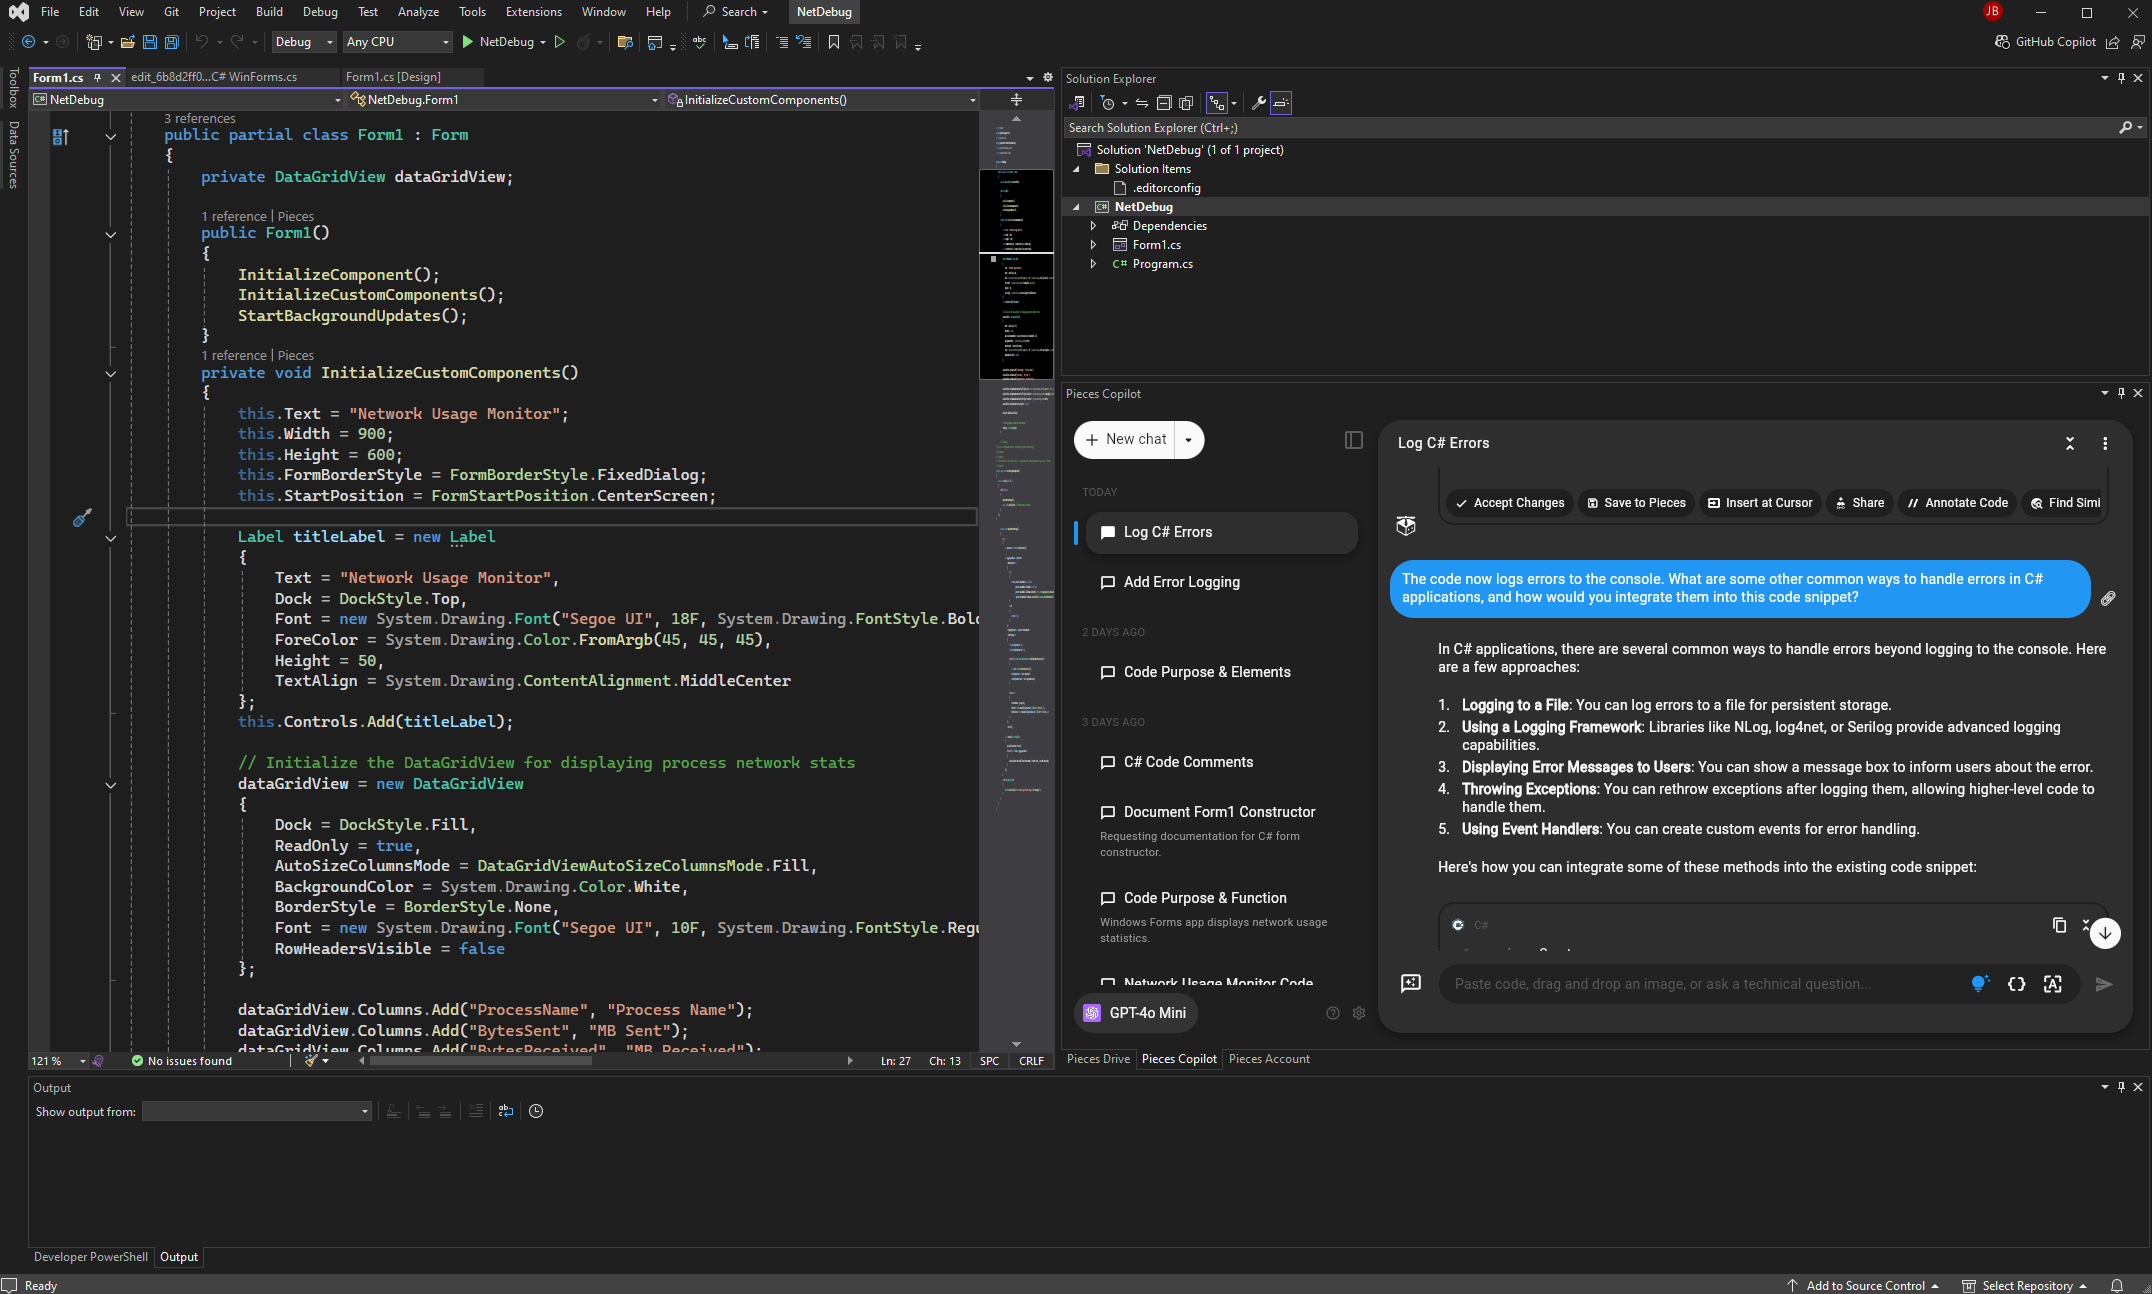
Task: Toggle the Pieces chat list sidebar panel
Action: [1353, 440]
